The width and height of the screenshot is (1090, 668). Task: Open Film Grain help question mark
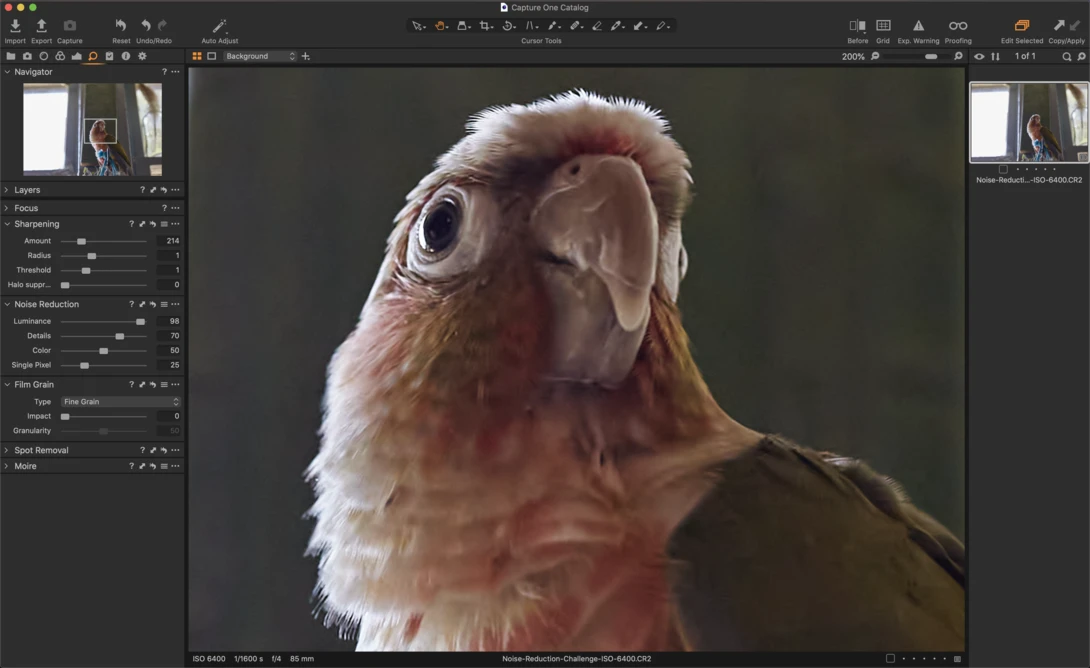[x=131, y=384]
